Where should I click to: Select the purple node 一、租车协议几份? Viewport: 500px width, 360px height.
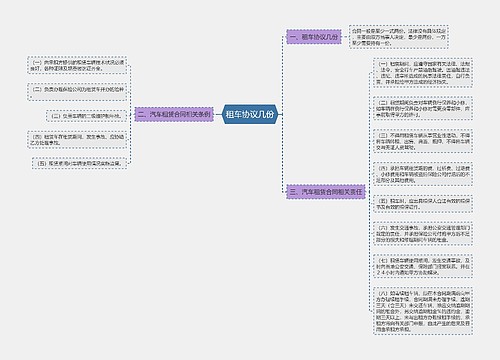(314, 37)
